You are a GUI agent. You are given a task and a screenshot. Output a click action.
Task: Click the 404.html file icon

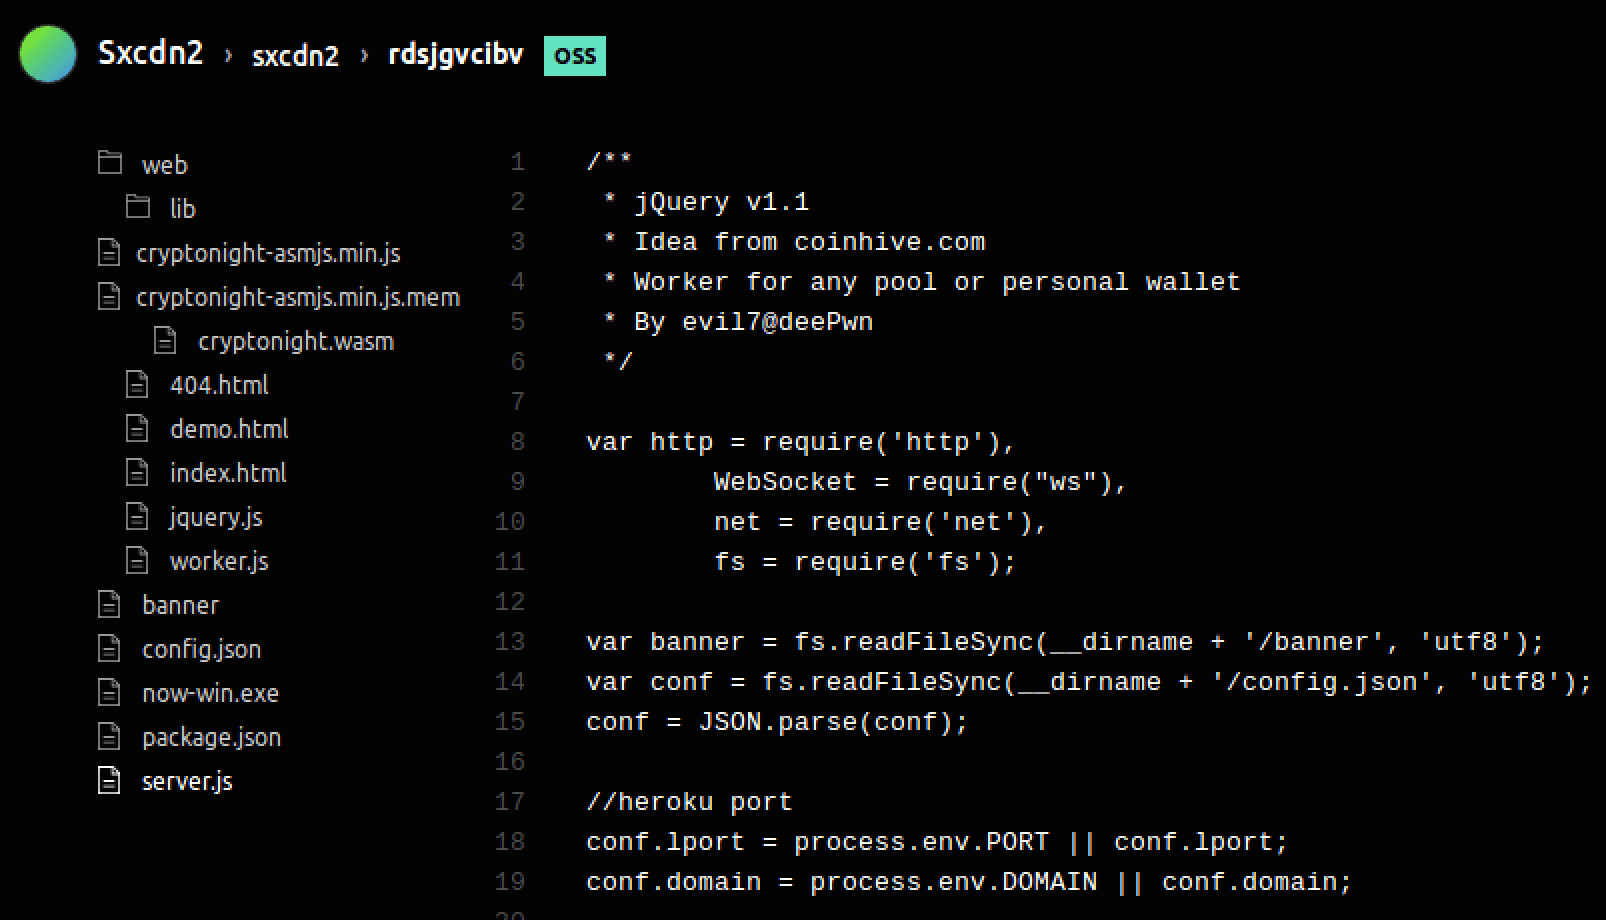pyautogui.click(x=137, y=385)
